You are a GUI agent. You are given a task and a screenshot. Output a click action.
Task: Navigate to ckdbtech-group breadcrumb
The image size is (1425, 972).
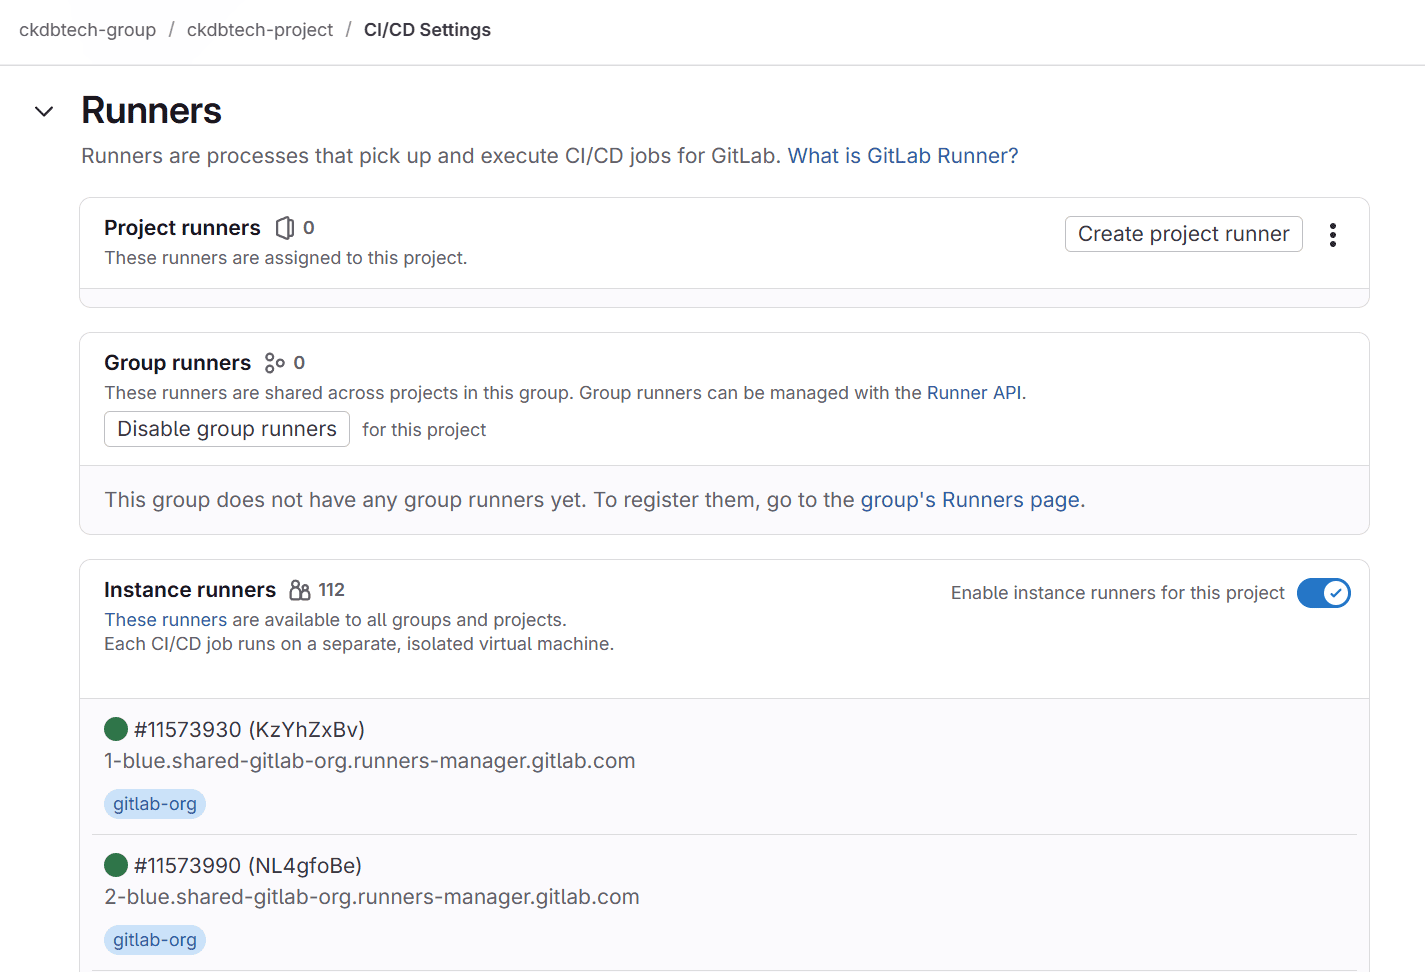point(87,30)
